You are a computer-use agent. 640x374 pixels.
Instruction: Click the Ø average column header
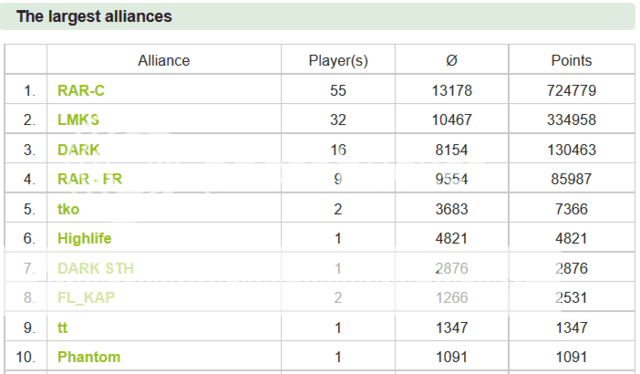(x=451, y=60)
